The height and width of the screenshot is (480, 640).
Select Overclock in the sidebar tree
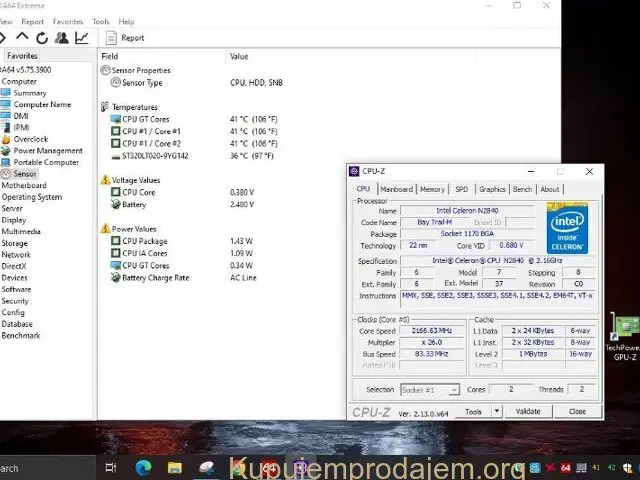coord(29,139)
